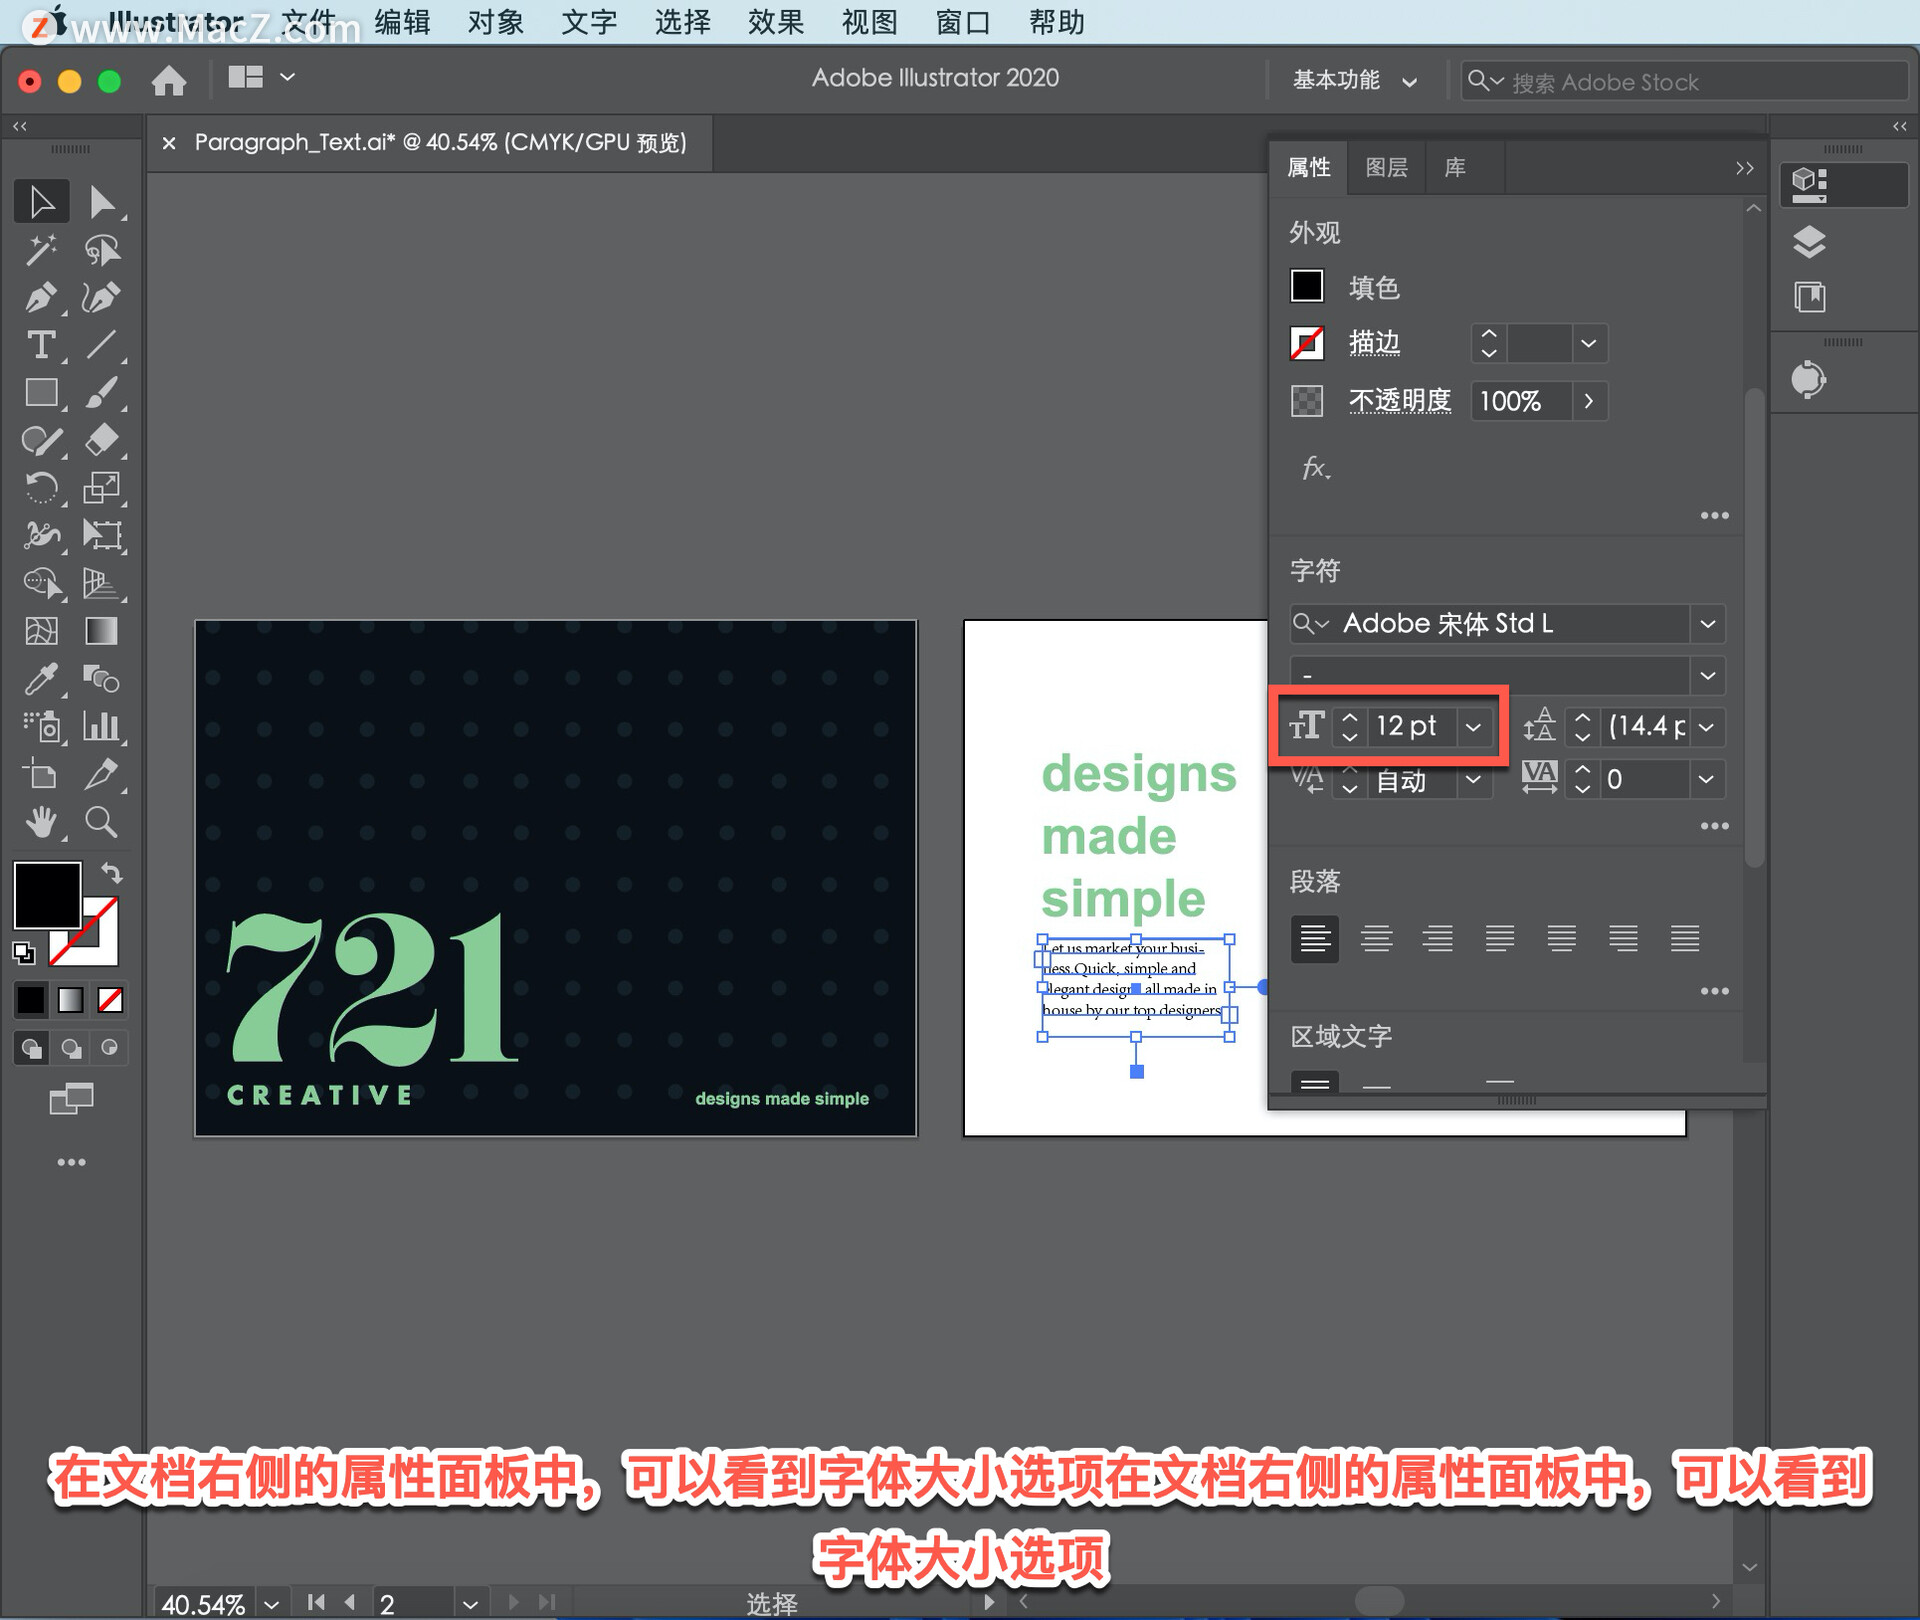The height and width of the screenshot is (1620, 1920).
Task: Click the 填色 black fill swatch
Action: pyautogui.click(x=1306, y=287)
